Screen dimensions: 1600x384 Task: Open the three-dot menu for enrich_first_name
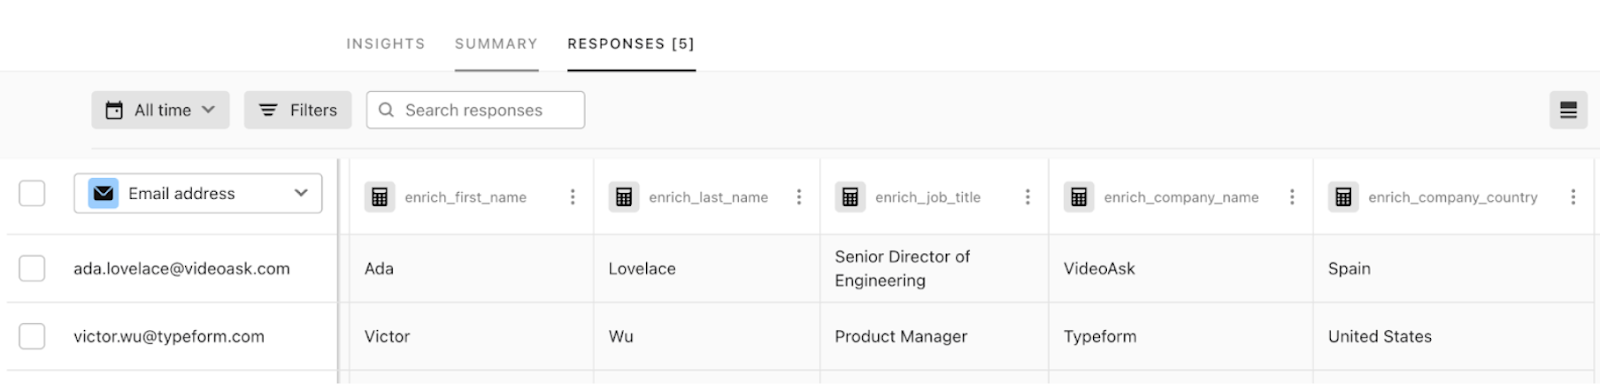(572, 197)
